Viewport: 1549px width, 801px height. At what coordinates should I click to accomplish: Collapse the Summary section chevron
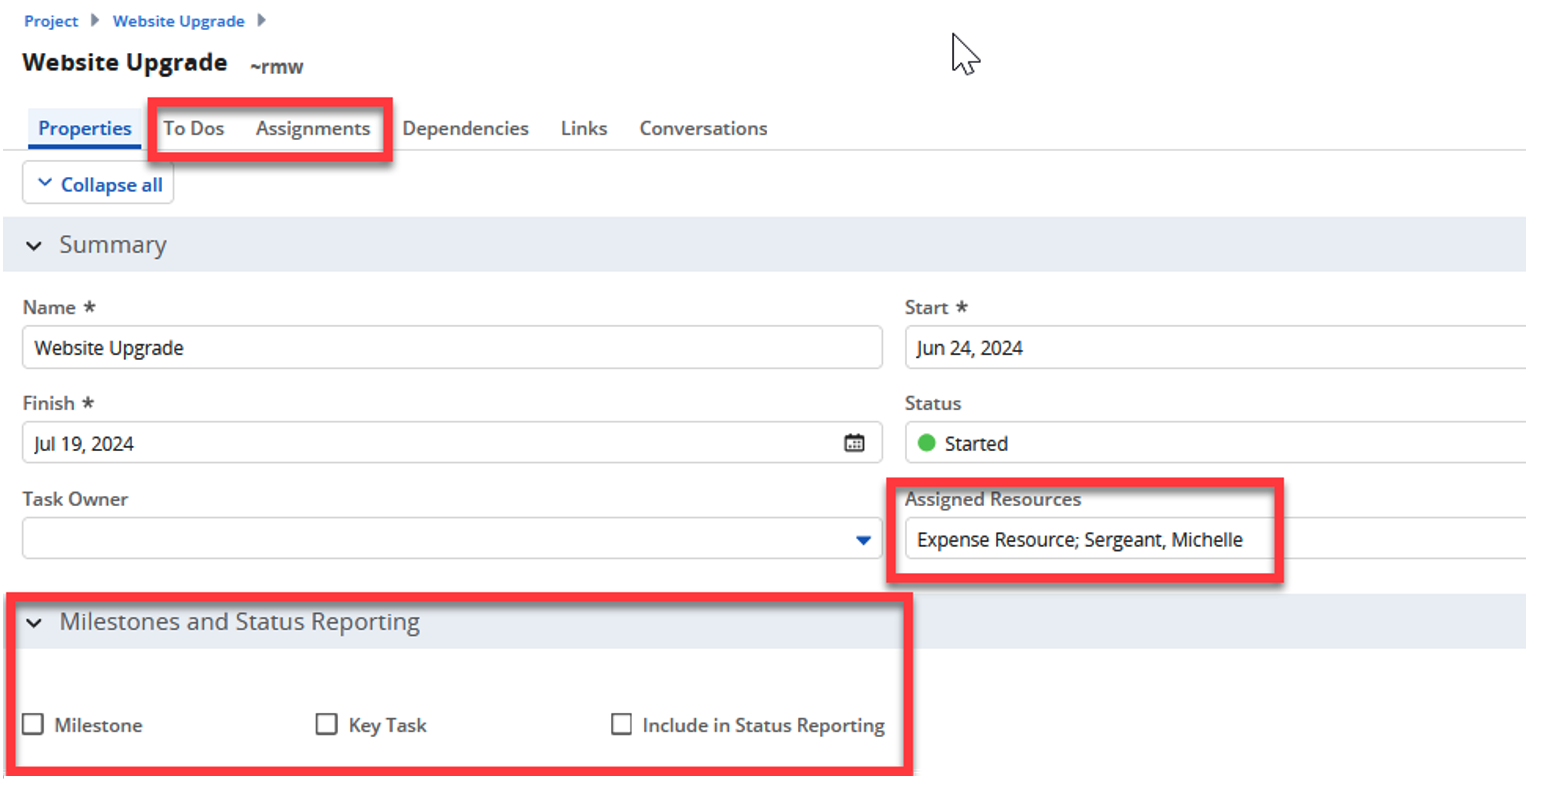[34, 245]
